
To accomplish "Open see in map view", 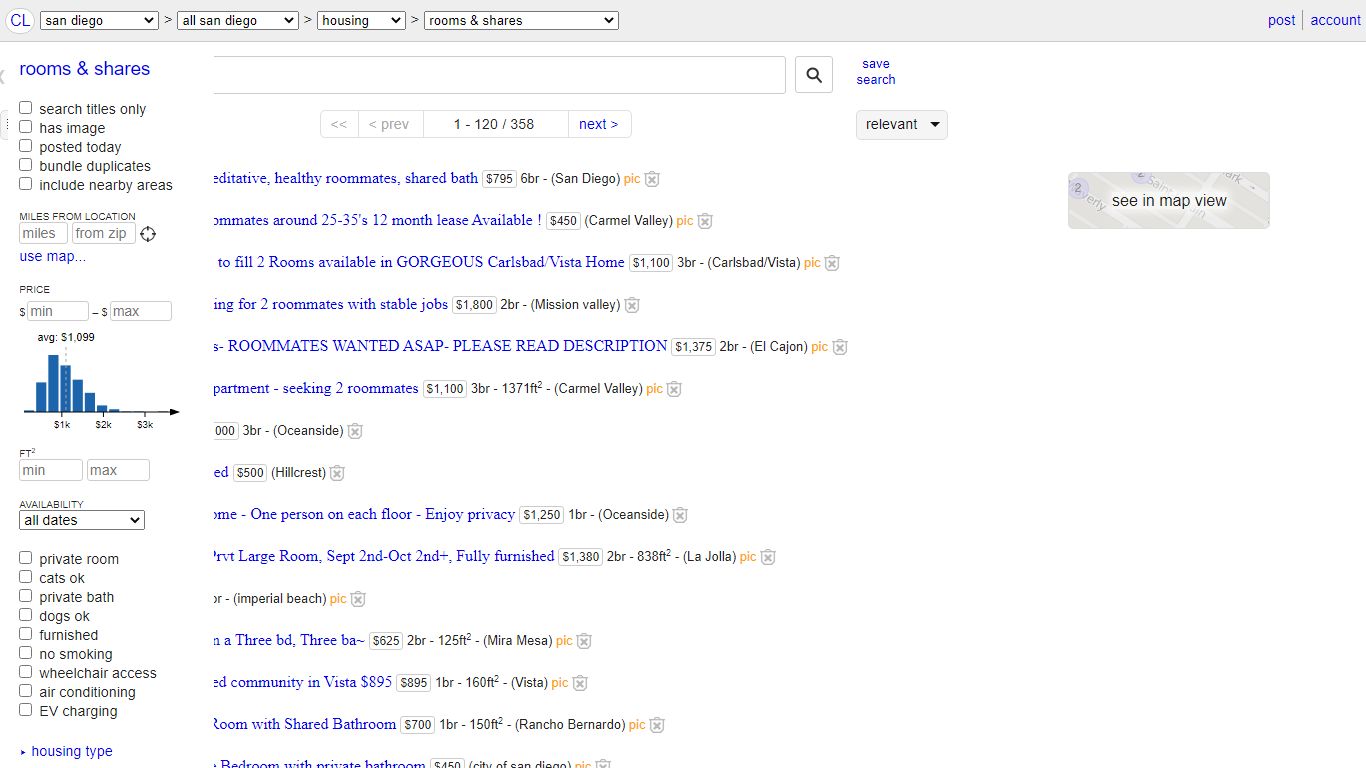I will coord(1169,200).
